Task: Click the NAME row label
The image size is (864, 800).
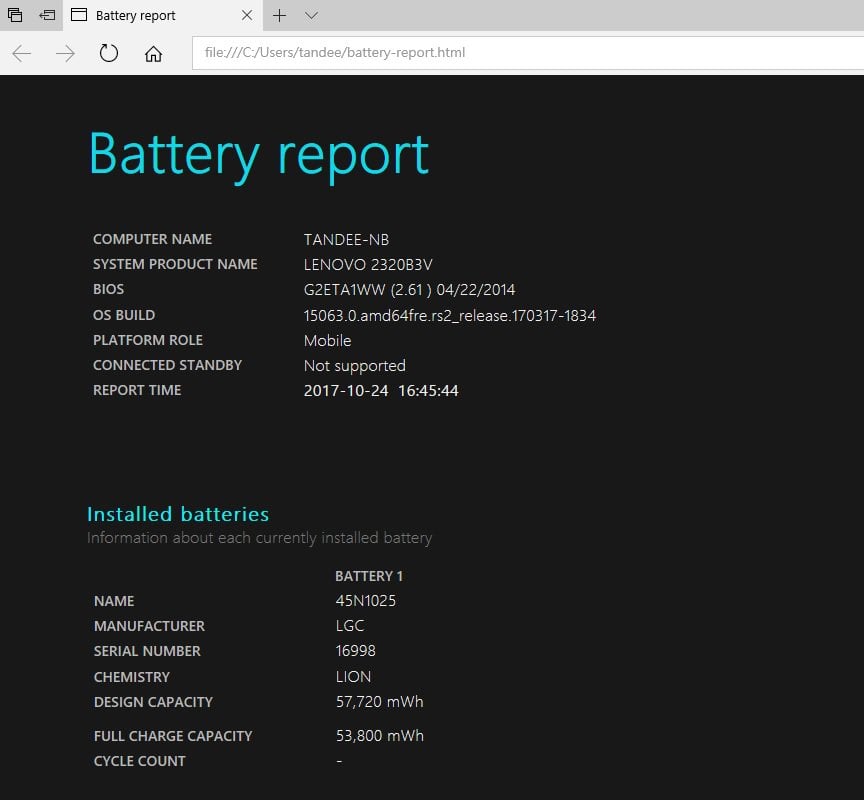Action: pos(114,601)
